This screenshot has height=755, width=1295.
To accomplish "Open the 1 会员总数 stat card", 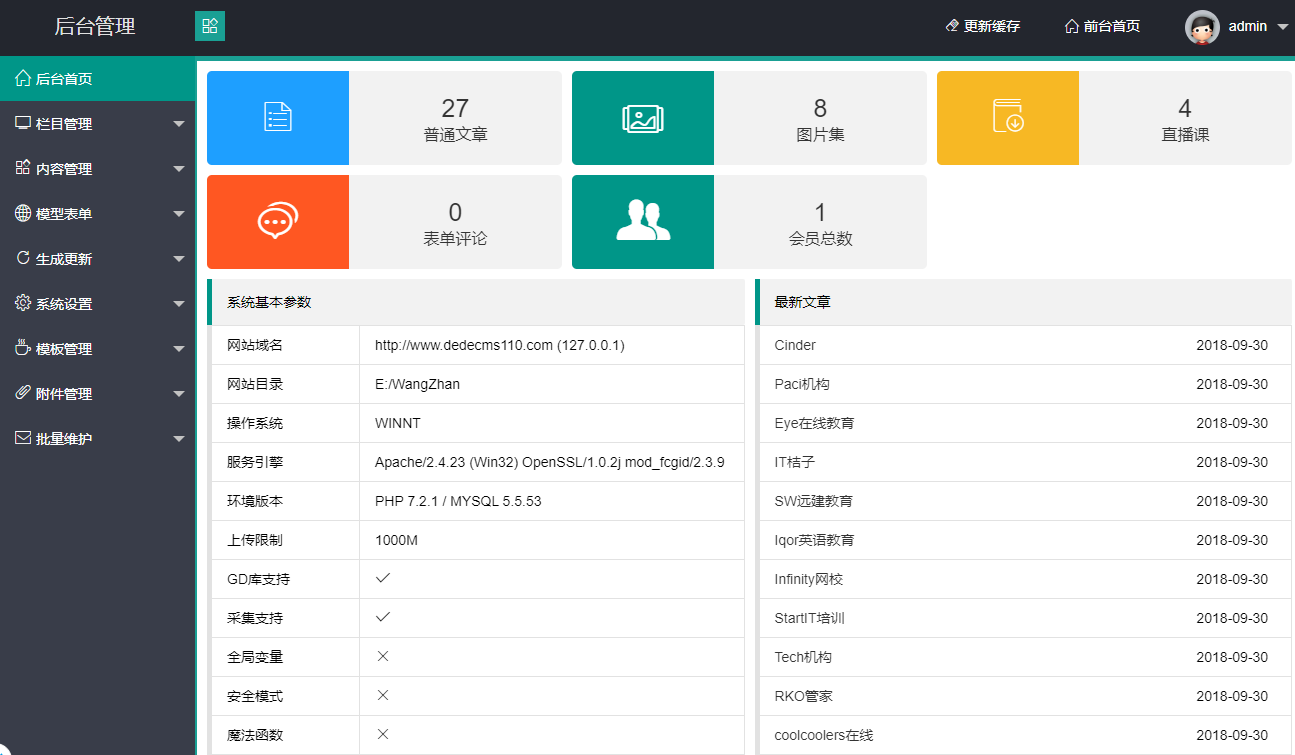I will coord(749,222).
